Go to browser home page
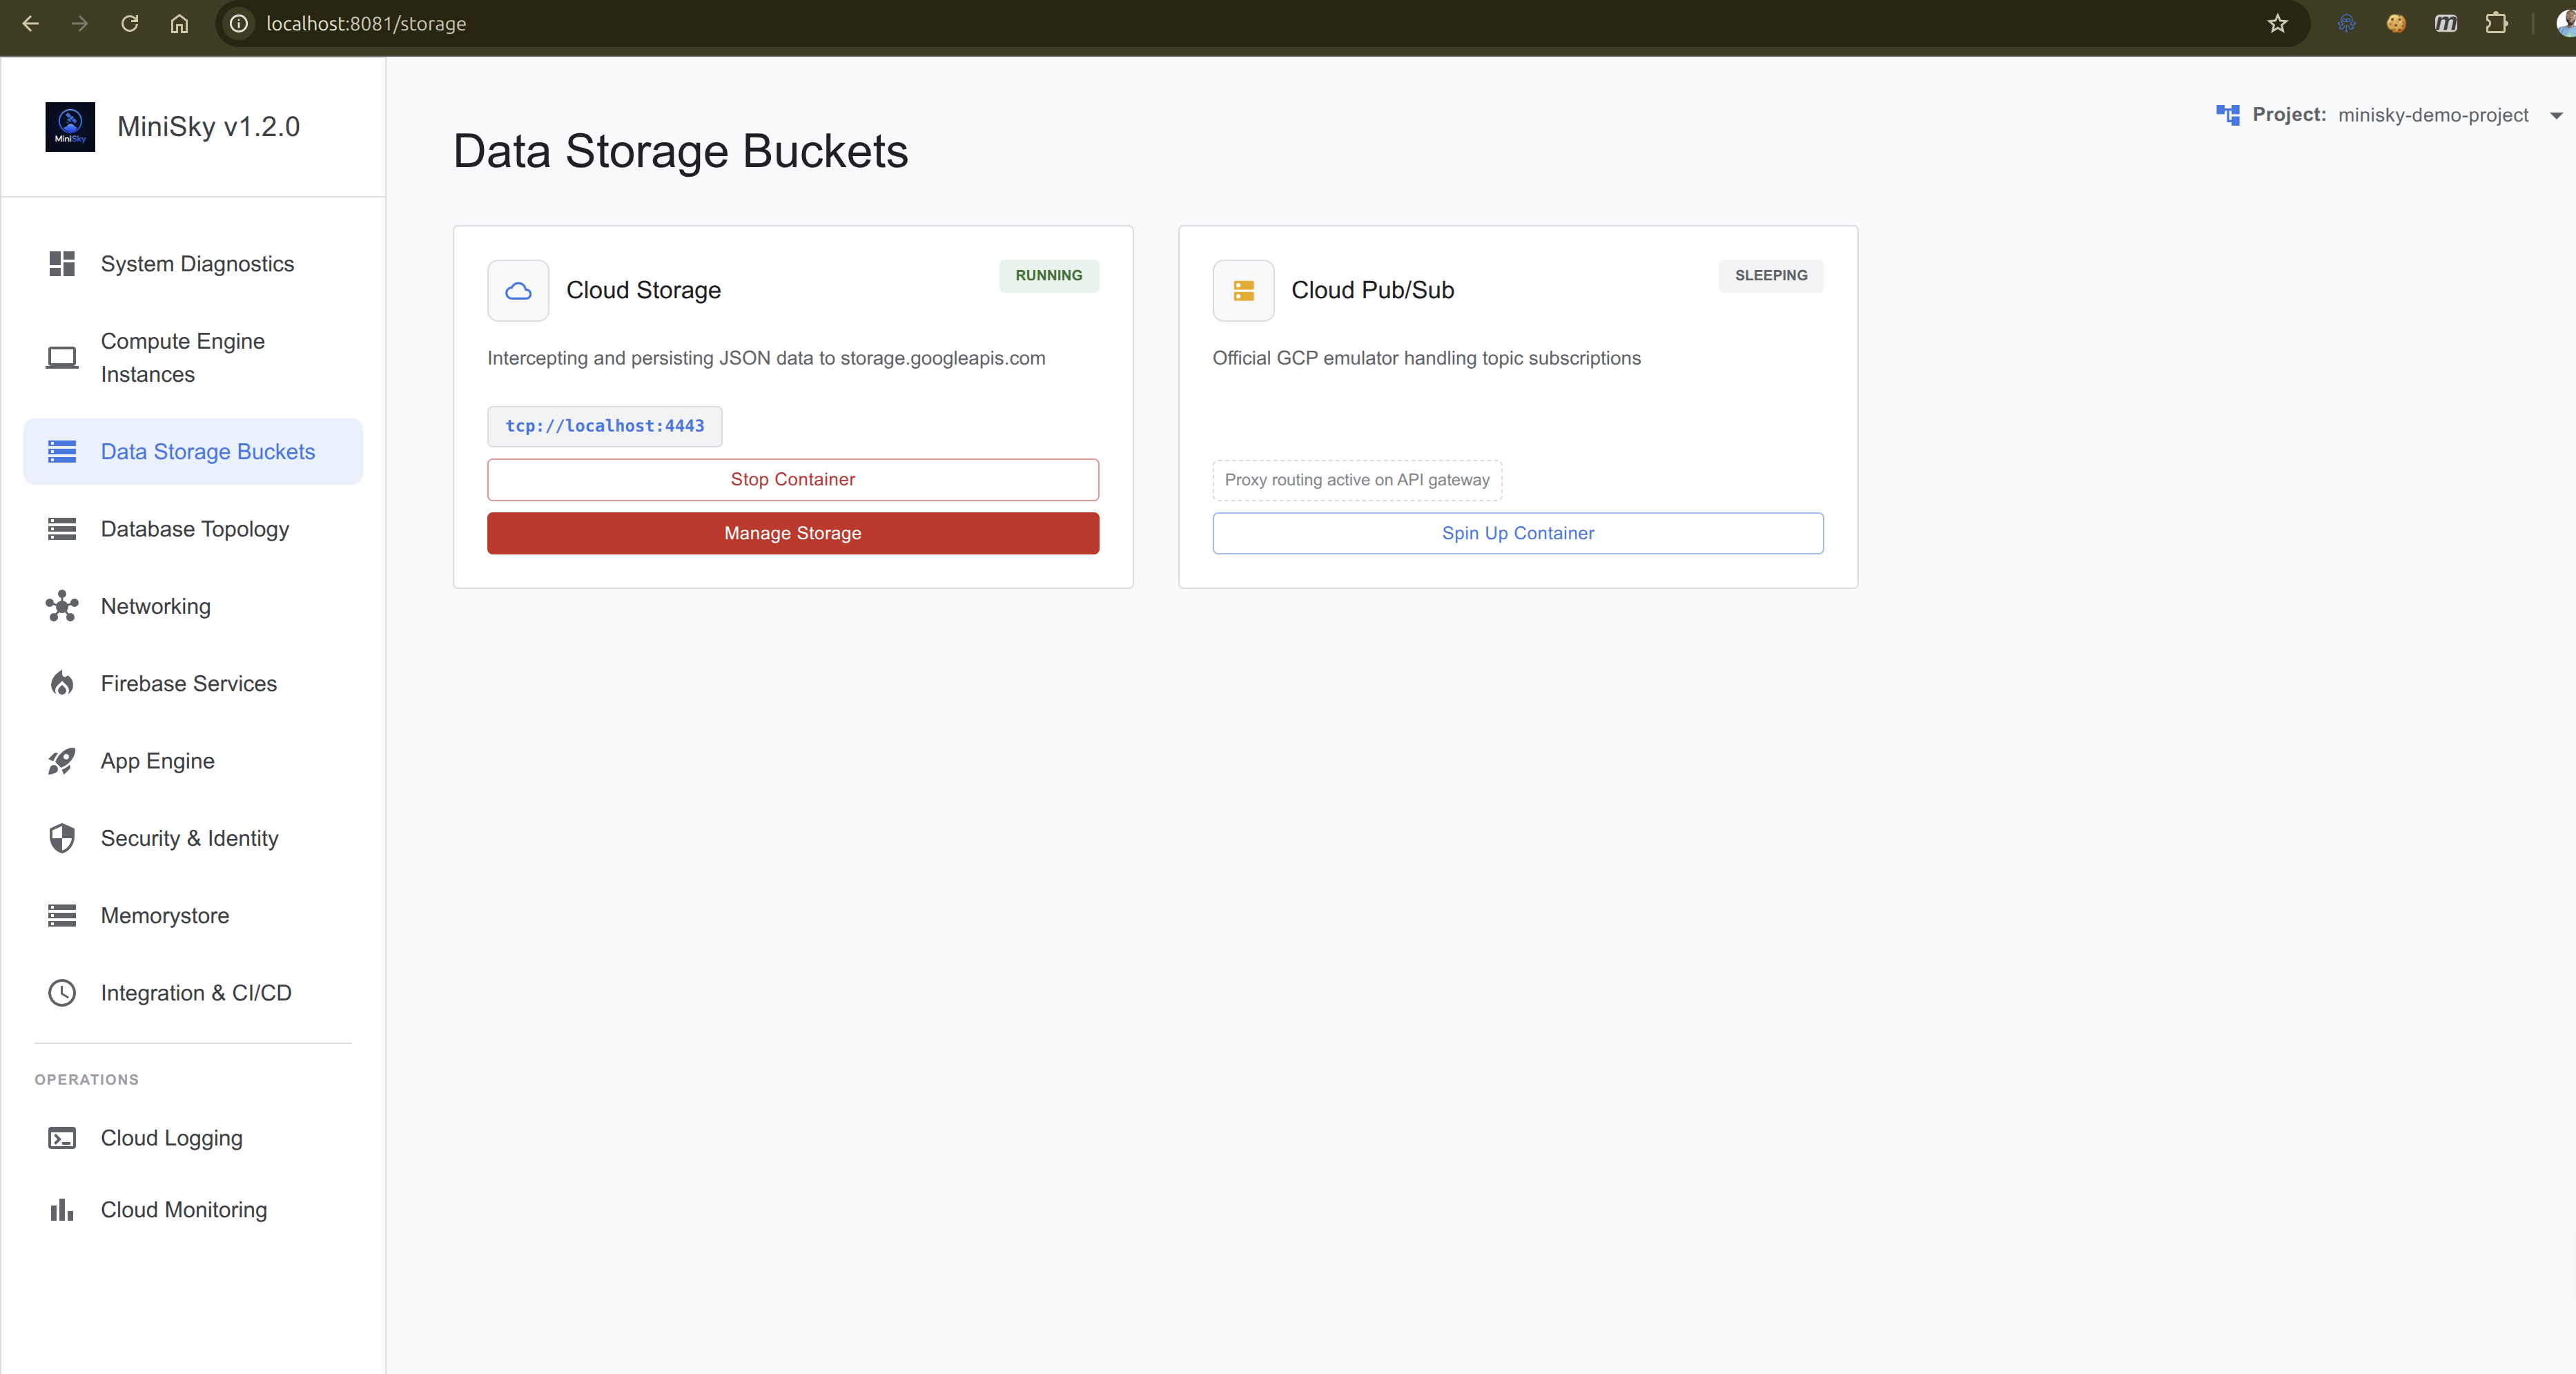The image size is (2576, 1374). 179,23
